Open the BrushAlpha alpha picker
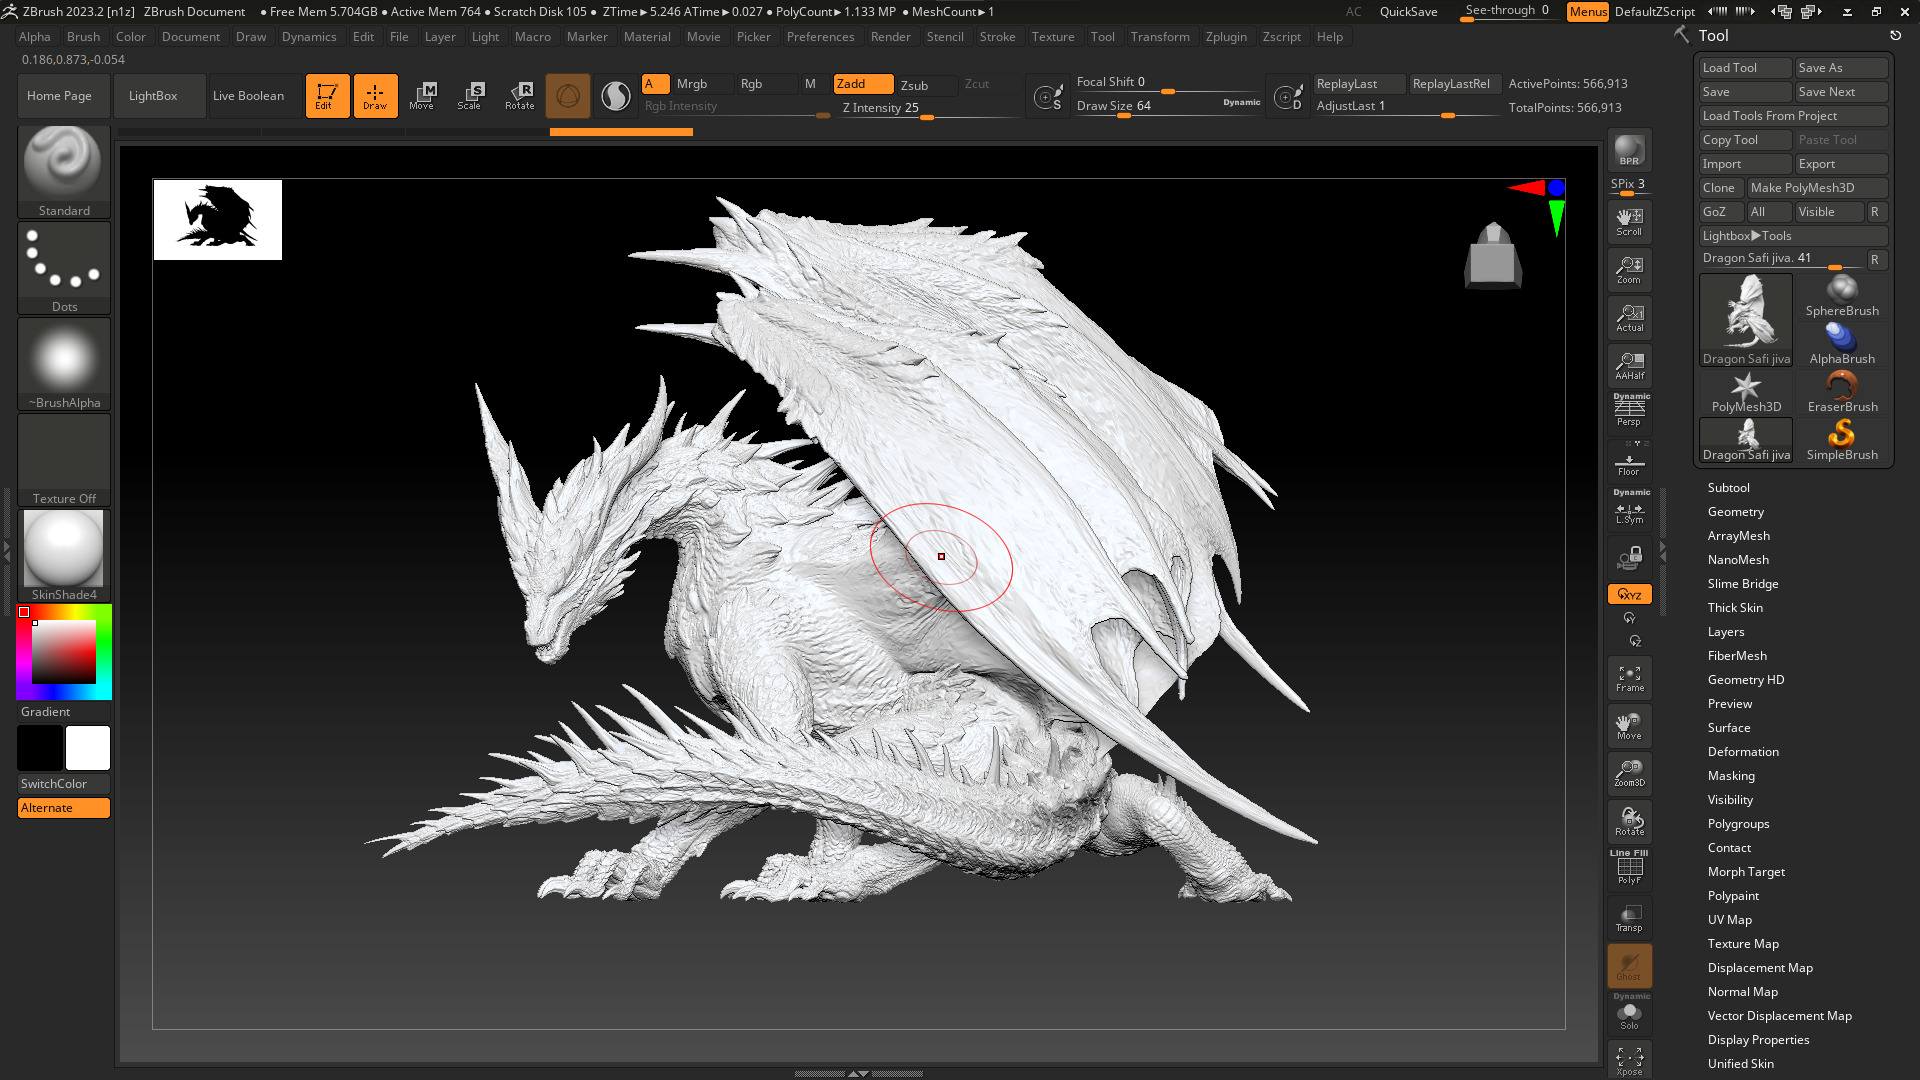1920x1080 pixels. (x=64, y=363)
